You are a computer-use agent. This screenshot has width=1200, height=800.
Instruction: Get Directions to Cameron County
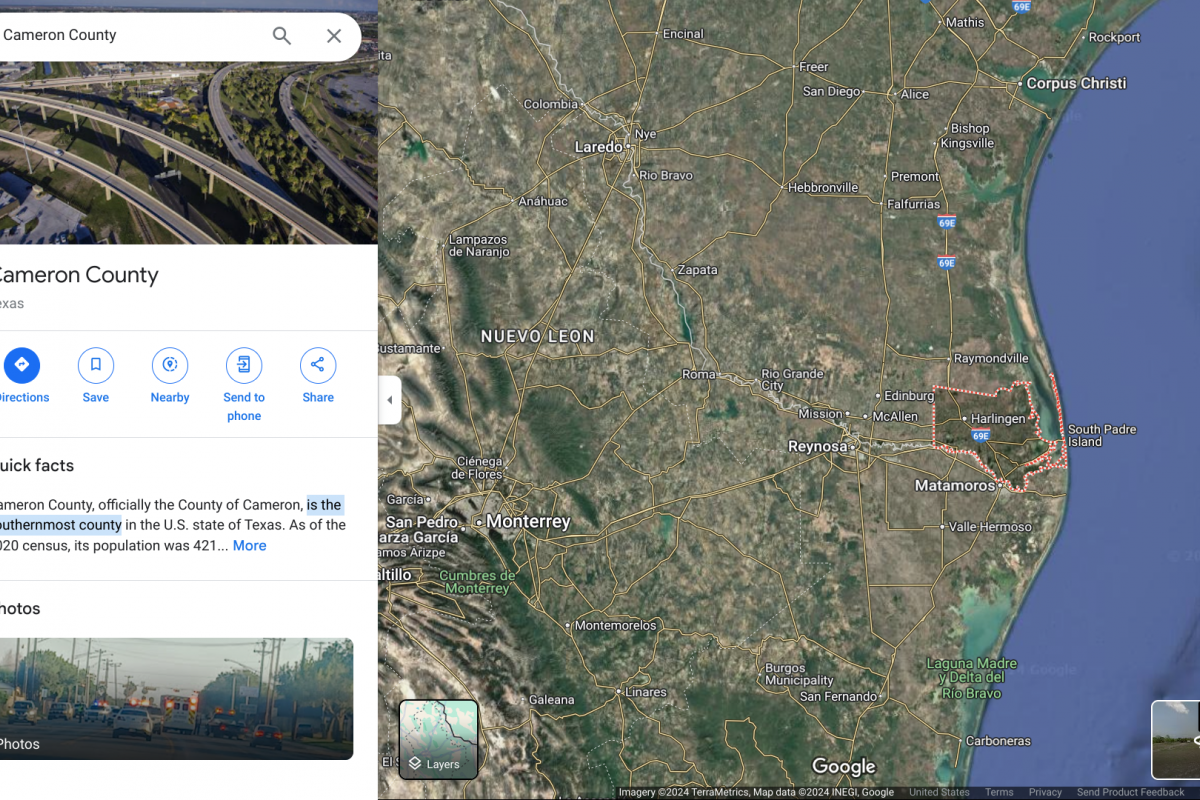point(22,377)
